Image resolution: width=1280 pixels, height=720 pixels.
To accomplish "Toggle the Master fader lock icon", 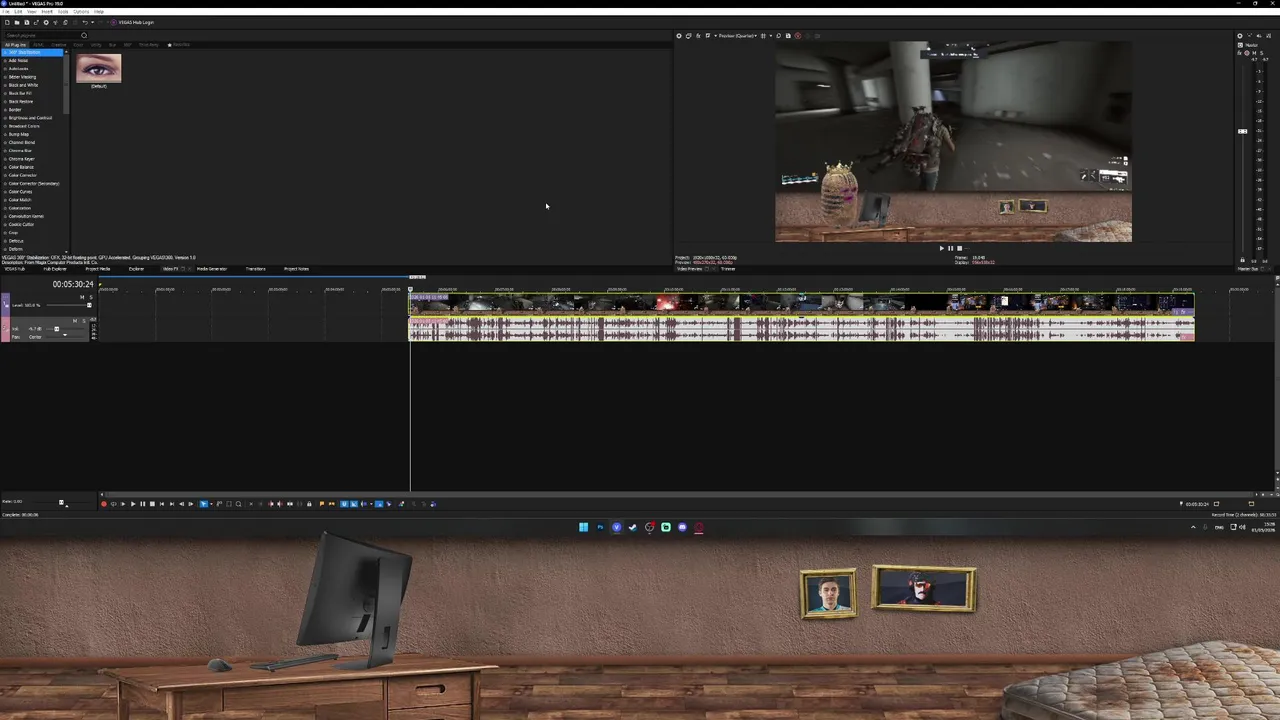I will coord(1242,260).
